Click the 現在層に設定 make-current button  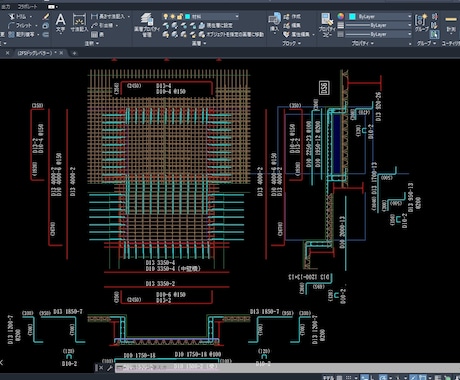click(216, 25)
